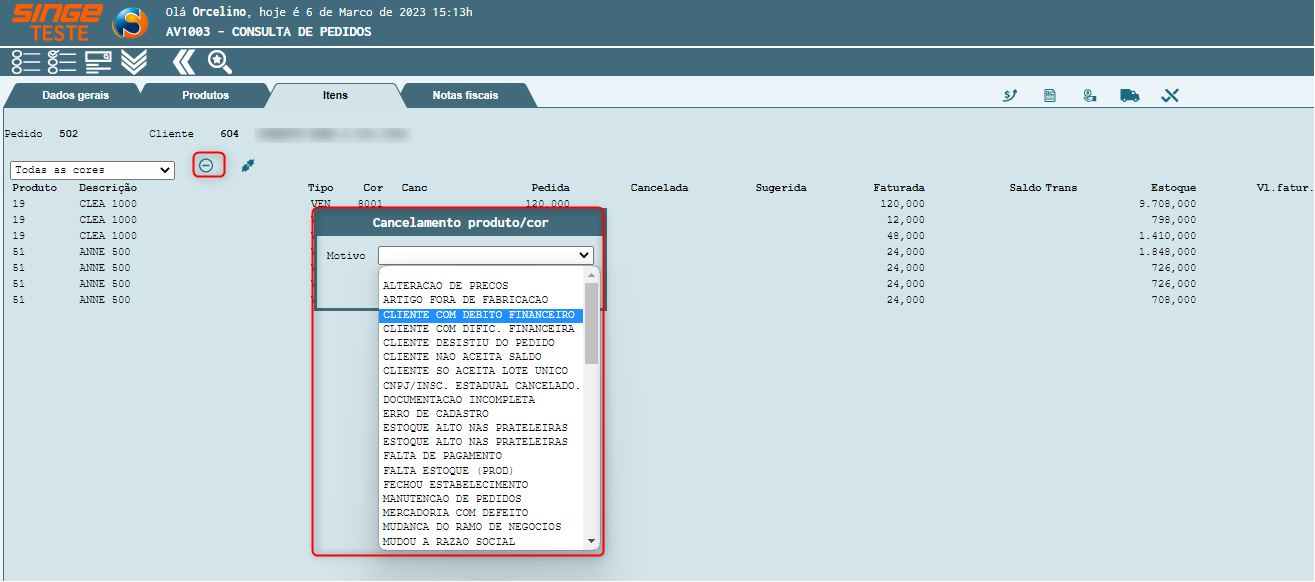Image resolution: width=1315 pixels, height=582 pixels.
Task: Click the Sugerida column header
Action: point(780,188)
